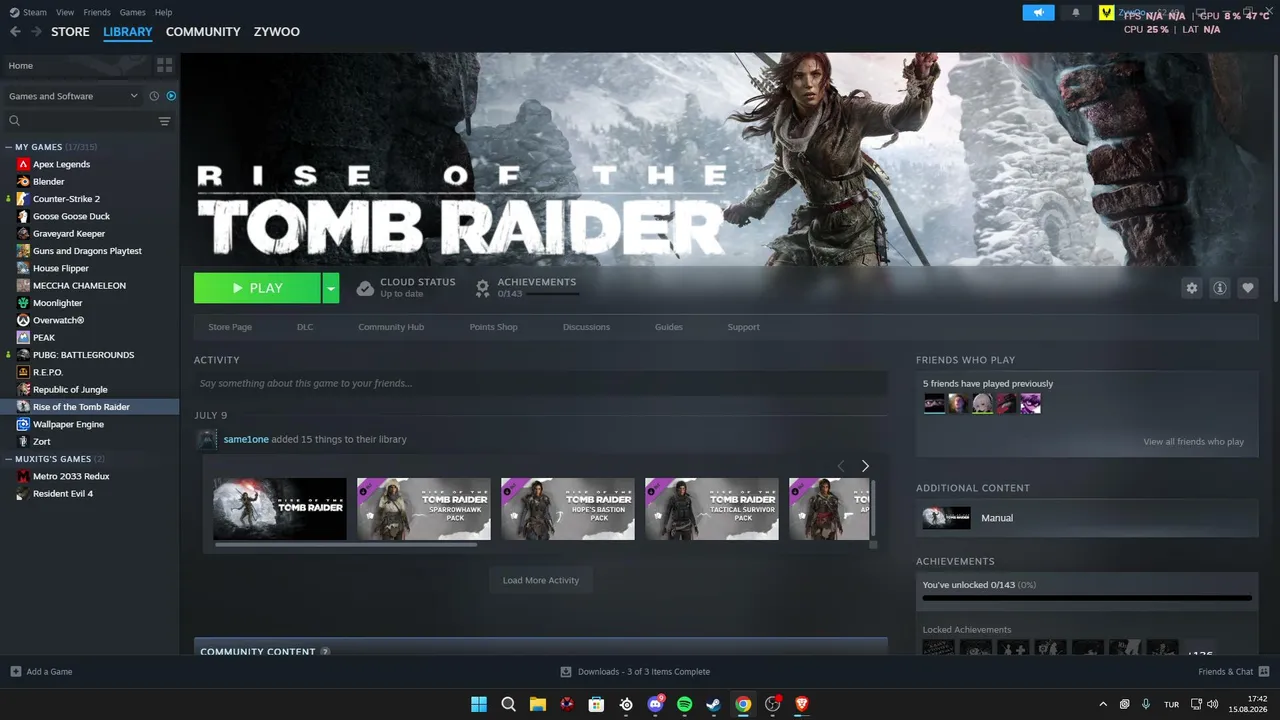Click the library search magnifier
1280x720 pixels.
15,121
